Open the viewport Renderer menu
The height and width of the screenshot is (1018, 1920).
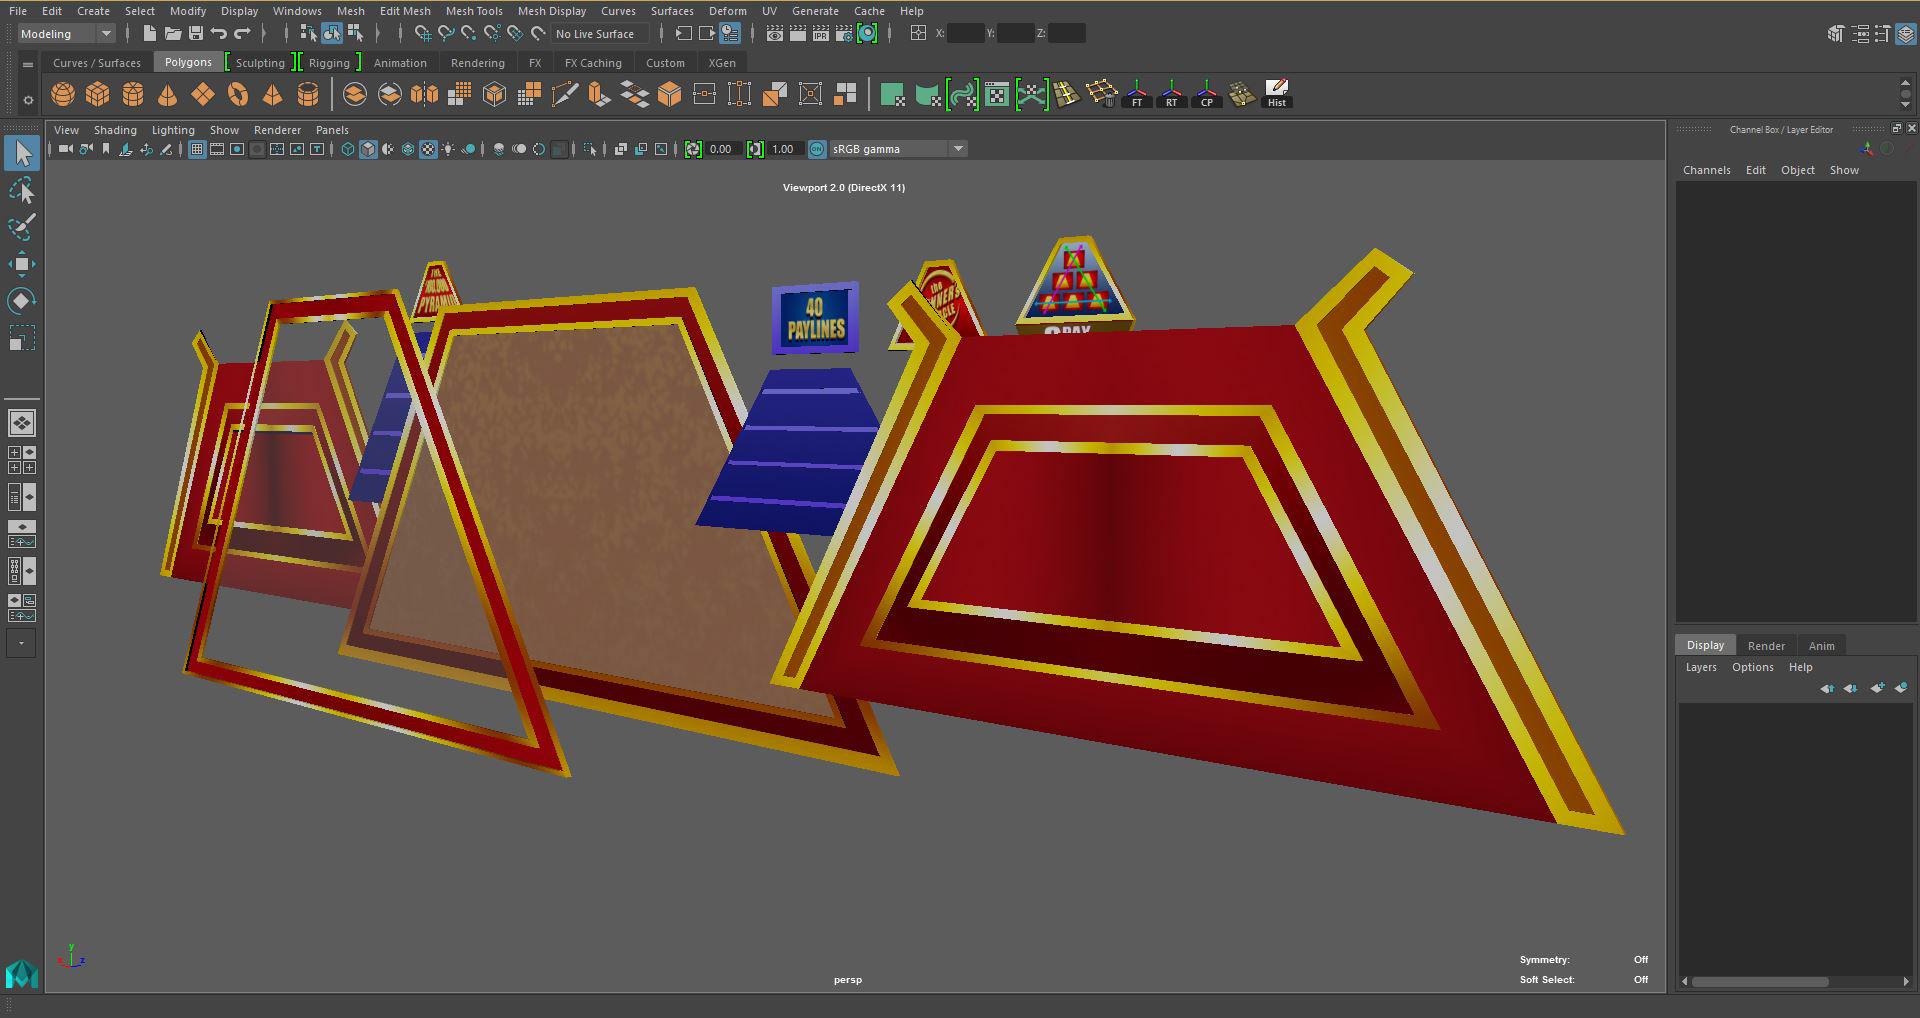click(277, 130)
